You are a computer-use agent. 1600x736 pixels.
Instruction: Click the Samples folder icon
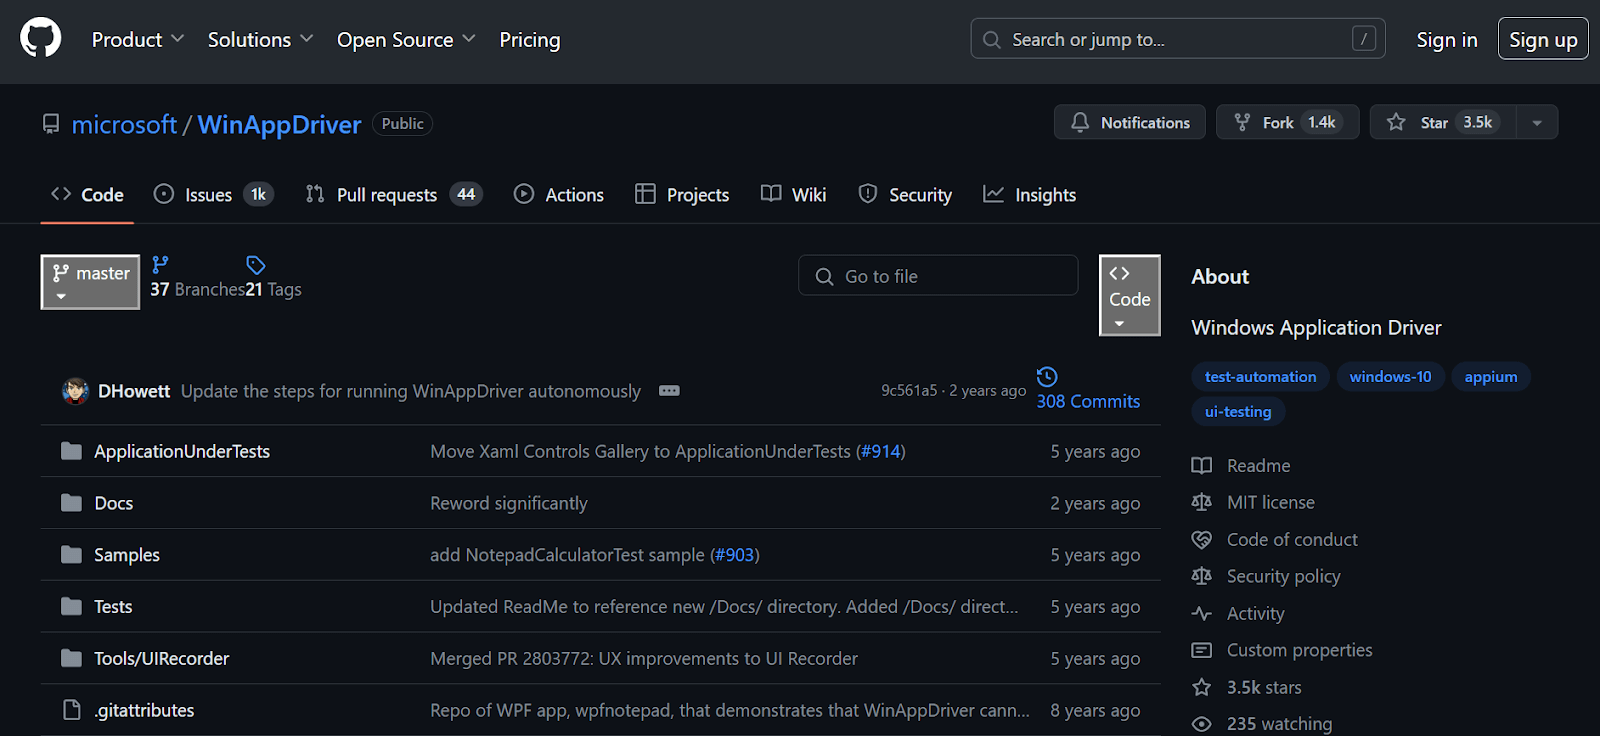coord(71,554)
